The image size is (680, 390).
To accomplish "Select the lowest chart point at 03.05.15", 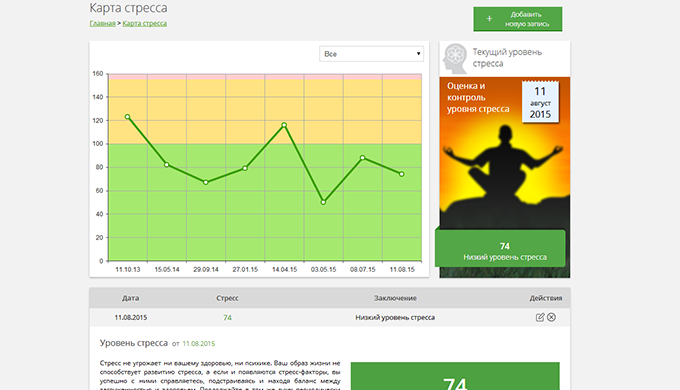I will click(x=323, y=202).
